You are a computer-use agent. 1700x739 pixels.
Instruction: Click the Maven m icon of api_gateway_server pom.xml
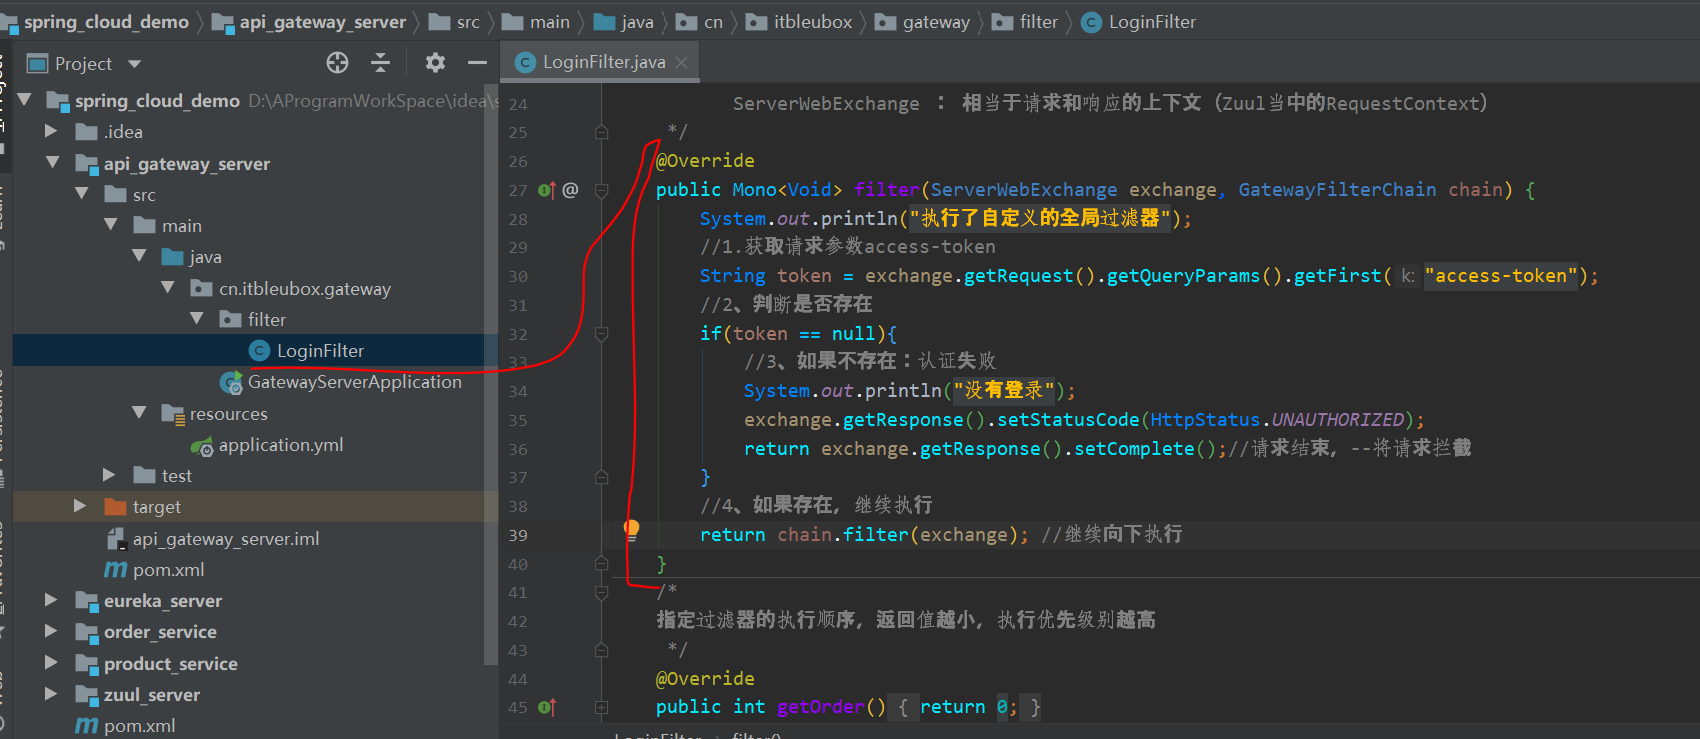tap(115, 569)
